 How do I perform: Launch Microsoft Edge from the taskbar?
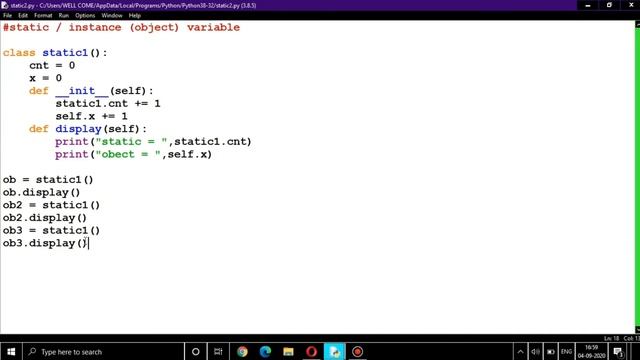click(x=265, y=351)
